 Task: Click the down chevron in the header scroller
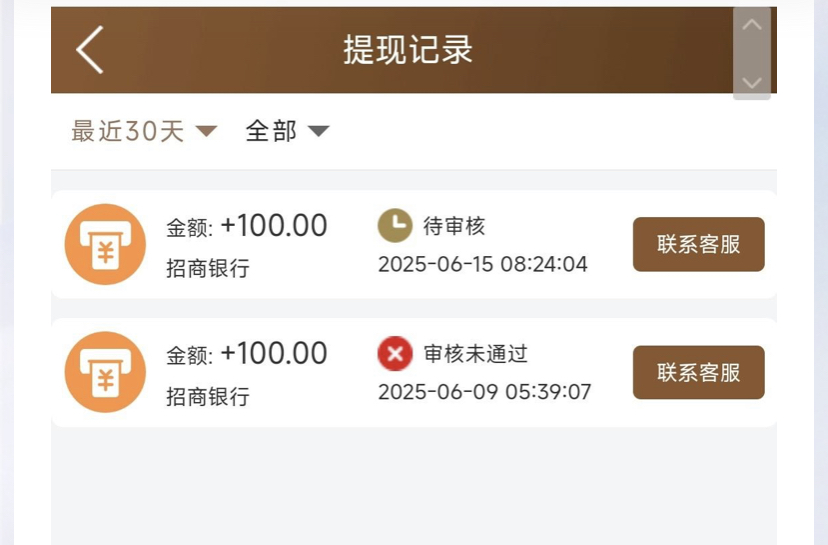(x=751, y=82)
